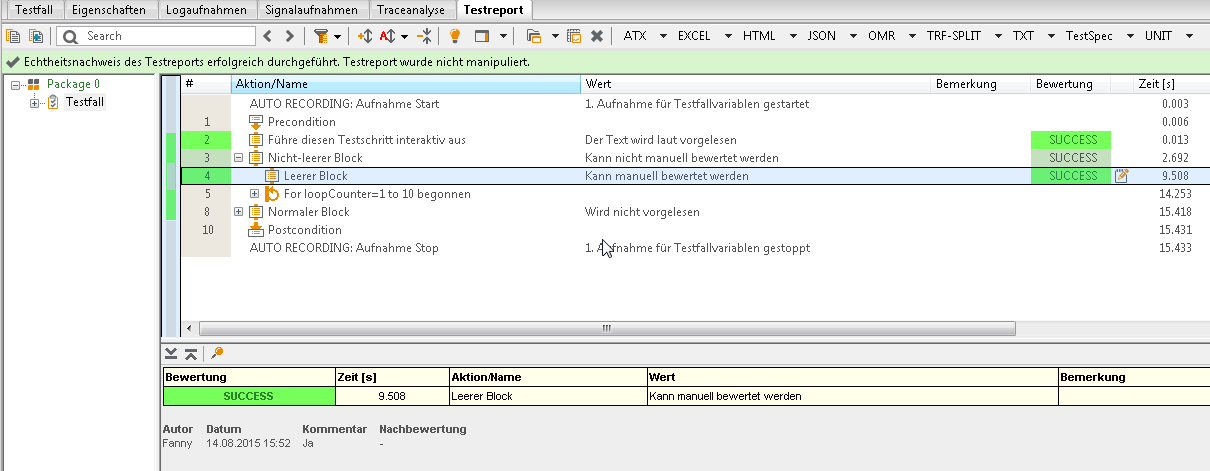Screen dimensions: 1210x471
Task: Click the UNIT export button
Action: click(1158, 36)
